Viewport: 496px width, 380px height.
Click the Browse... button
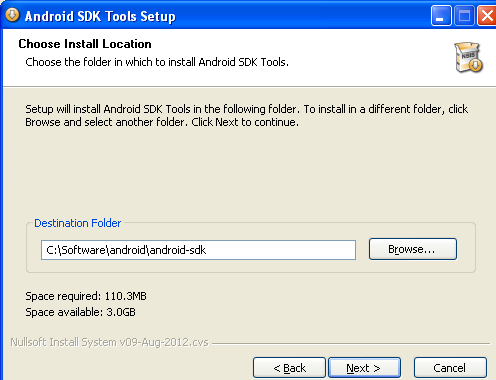pyautogui.click(x=413, y=249)
